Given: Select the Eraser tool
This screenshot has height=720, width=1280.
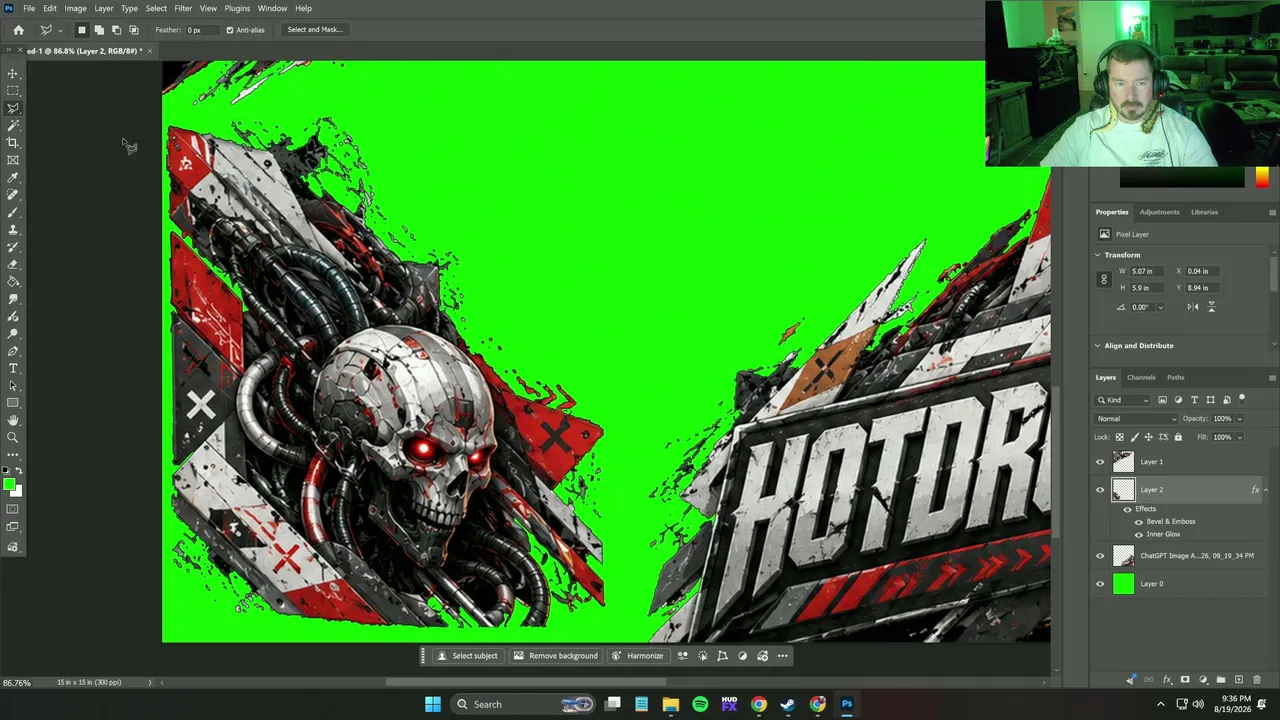Looking at the screenshot, I should [x=13, y=264].
